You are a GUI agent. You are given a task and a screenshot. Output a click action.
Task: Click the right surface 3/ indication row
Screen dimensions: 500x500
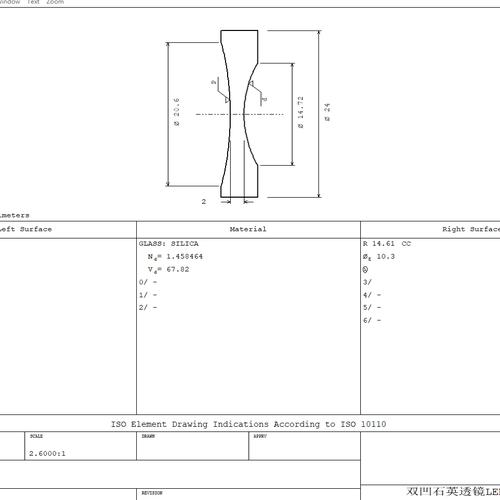367,282
